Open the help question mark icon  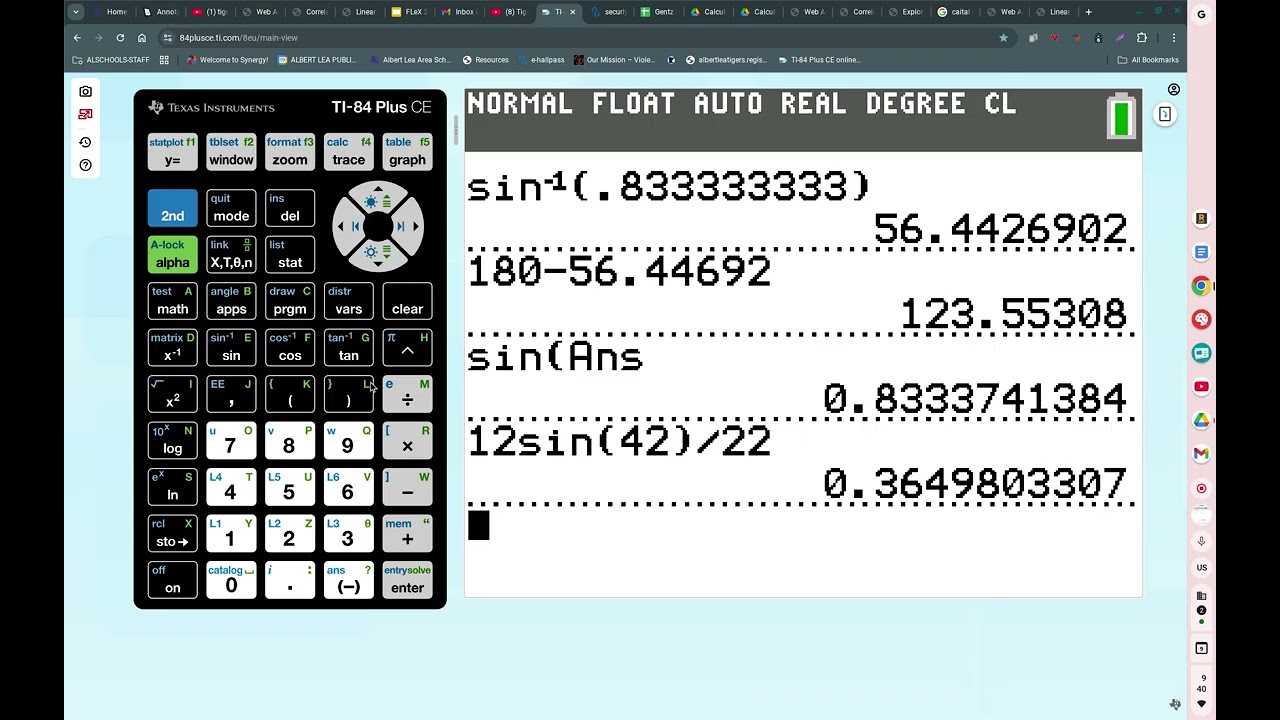tap(85, 165)
